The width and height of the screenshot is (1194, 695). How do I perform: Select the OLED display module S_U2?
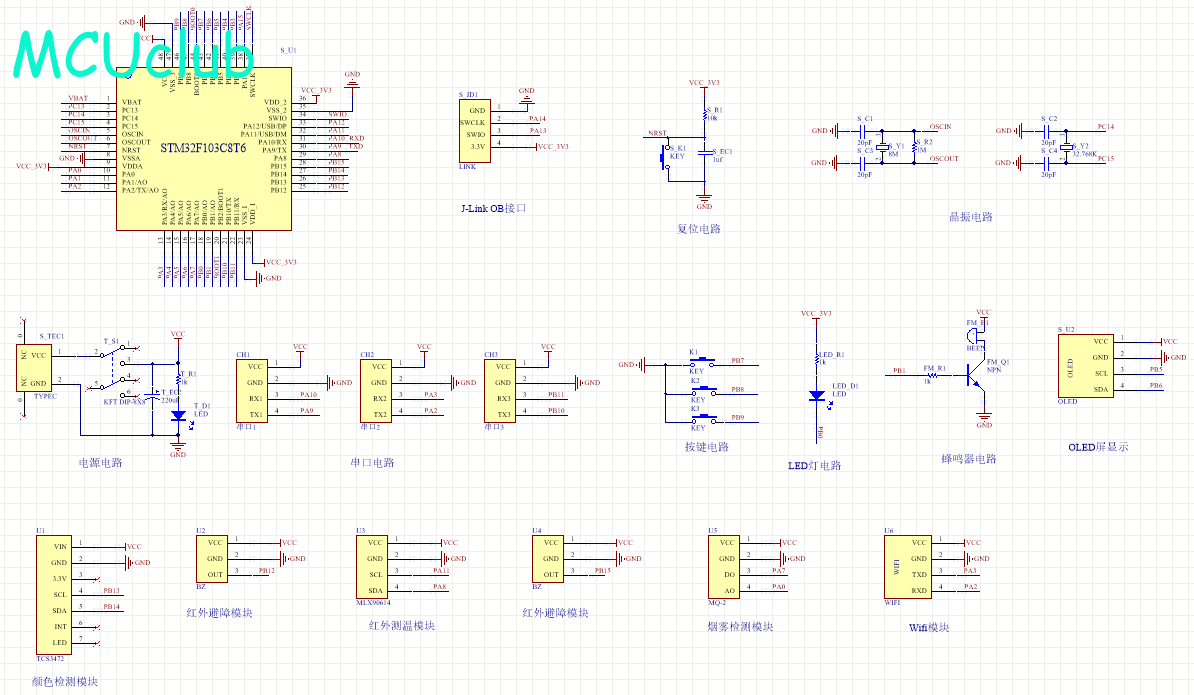click(x=1086, y=365)
